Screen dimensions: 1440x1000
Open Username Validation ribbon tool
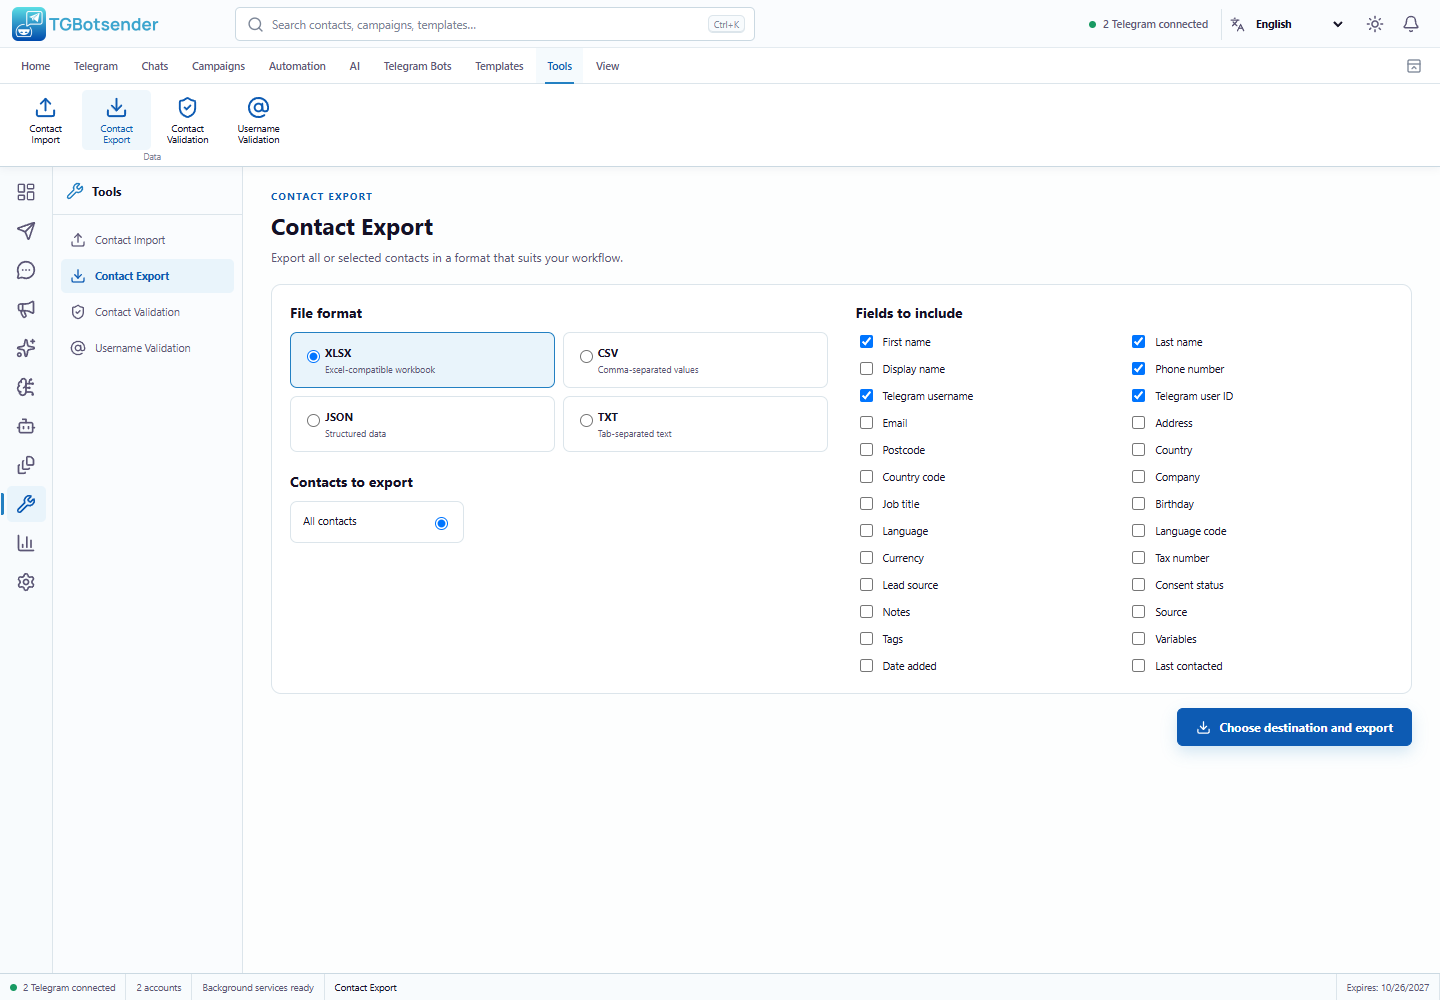[259, 120]
